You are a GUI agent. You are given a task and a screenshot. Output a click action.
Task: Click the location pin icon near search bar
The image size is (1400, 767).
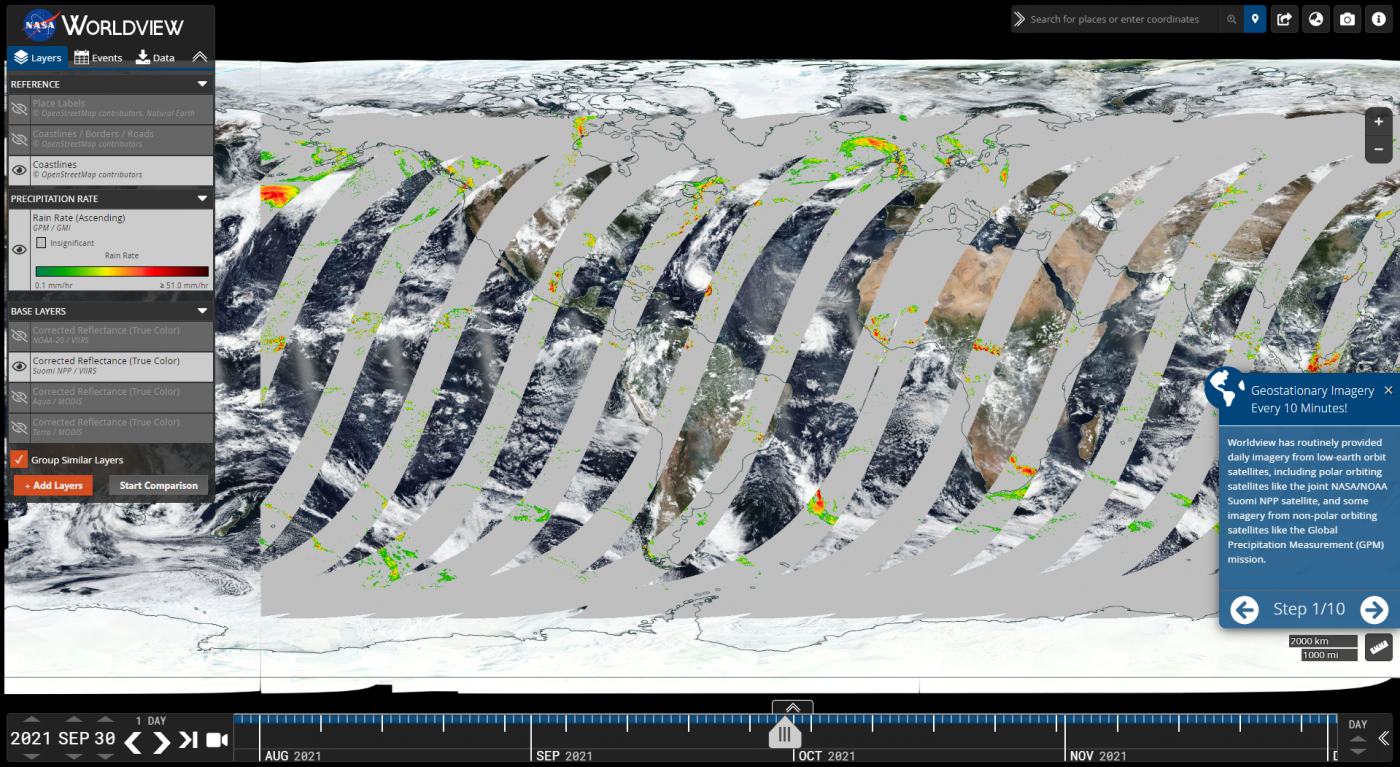pos(1255,19)
